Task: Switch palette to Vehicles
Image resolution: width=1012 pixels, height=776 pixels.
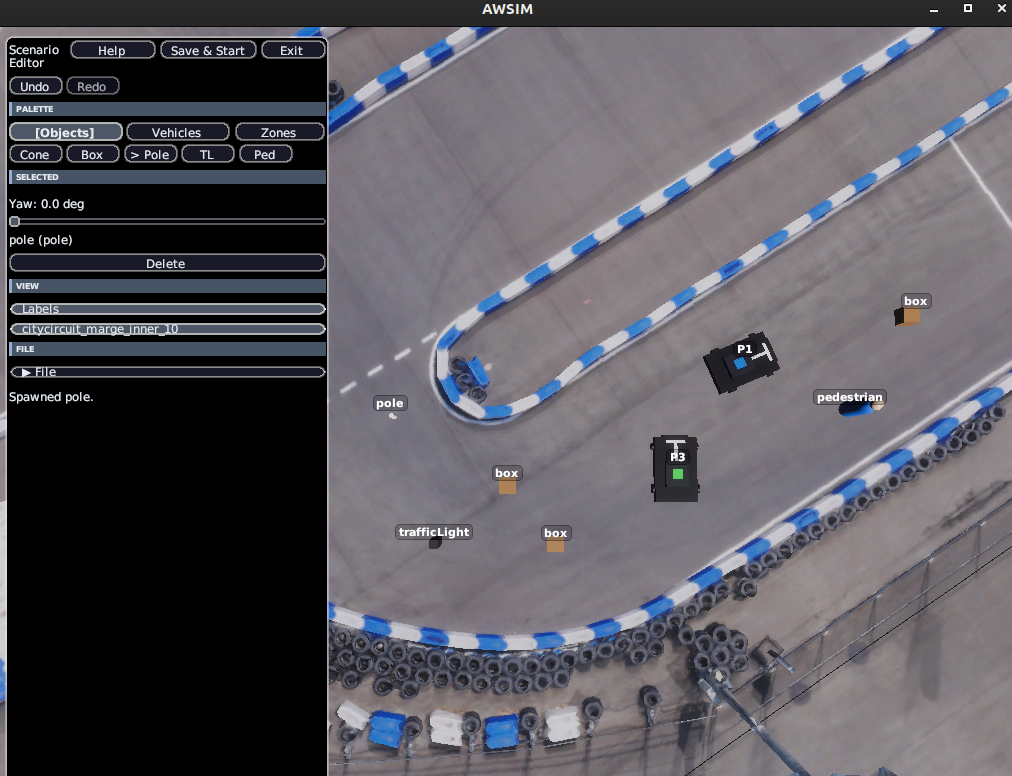Action: click(177, 132)
